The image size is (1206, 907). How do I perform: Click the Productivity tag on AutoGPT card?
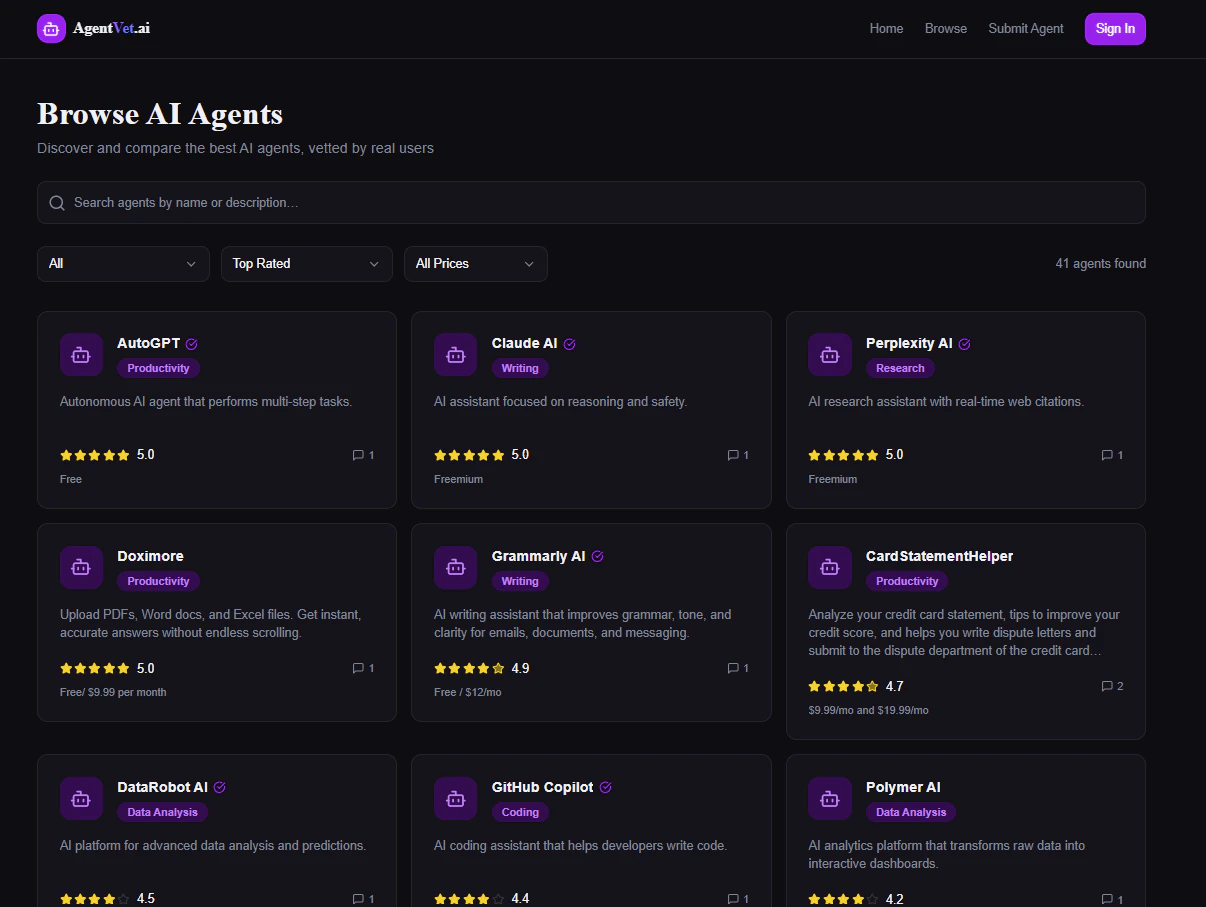[158, 368]
